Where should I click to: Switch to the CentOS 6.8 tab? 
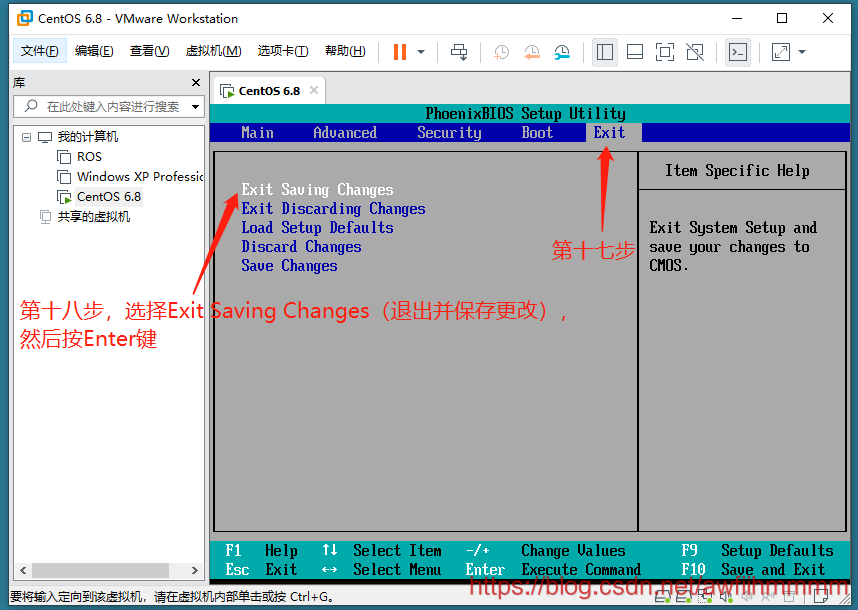click(x=269, y=91)
